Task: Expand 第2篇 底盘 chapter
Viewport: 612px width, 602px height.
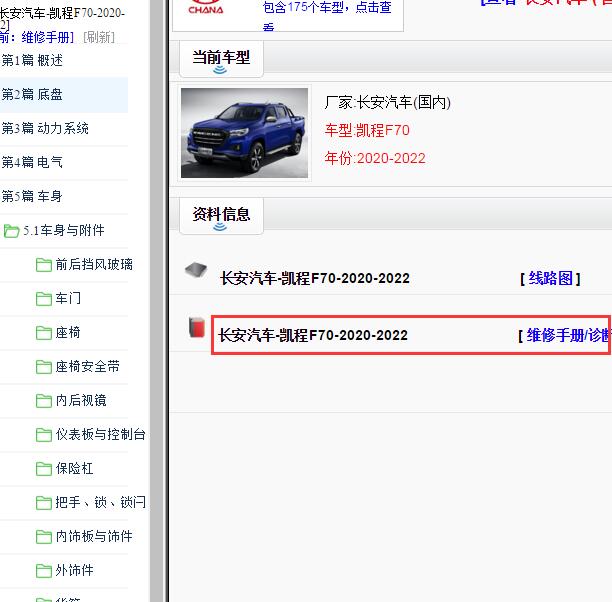Action: click(32, 94)
